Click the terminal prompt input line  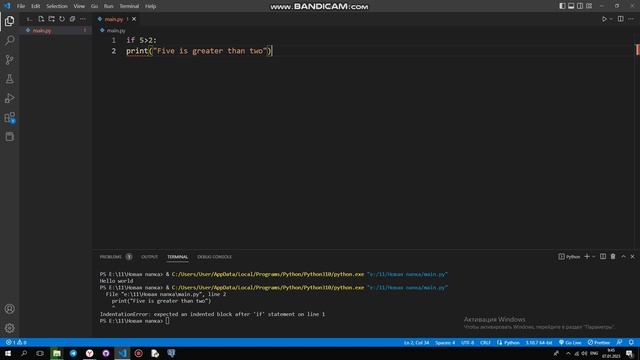pos(134,321)
